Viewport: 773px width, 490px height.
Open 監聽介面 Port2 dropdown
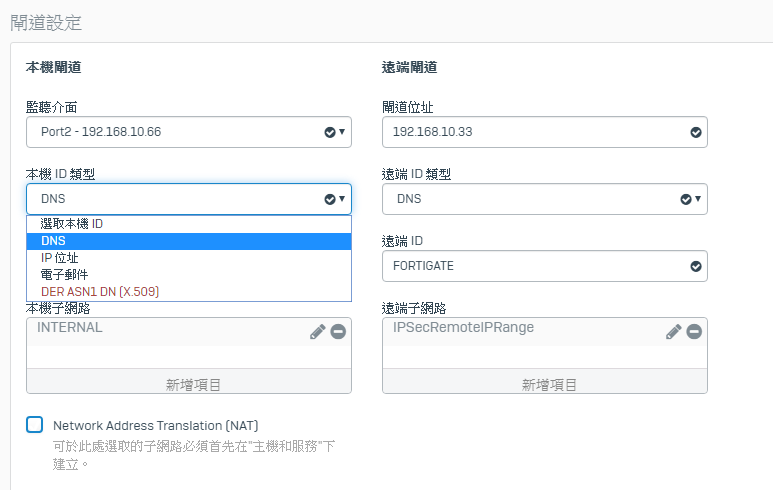188,132
